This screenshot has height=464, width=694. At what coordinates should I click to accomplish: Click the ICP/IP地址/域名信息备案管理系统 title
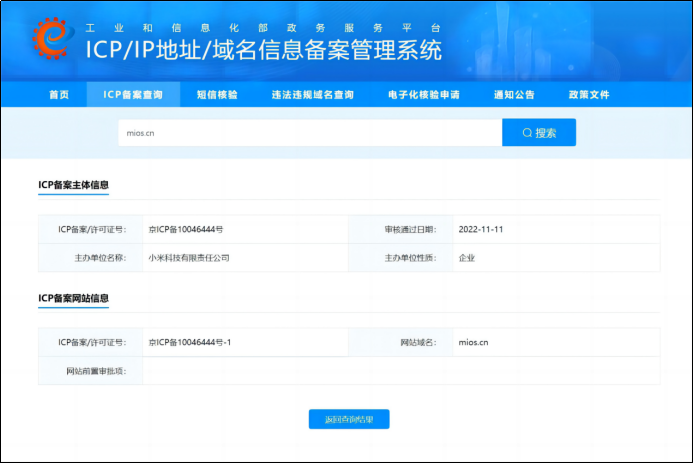[x=263, y=49]
